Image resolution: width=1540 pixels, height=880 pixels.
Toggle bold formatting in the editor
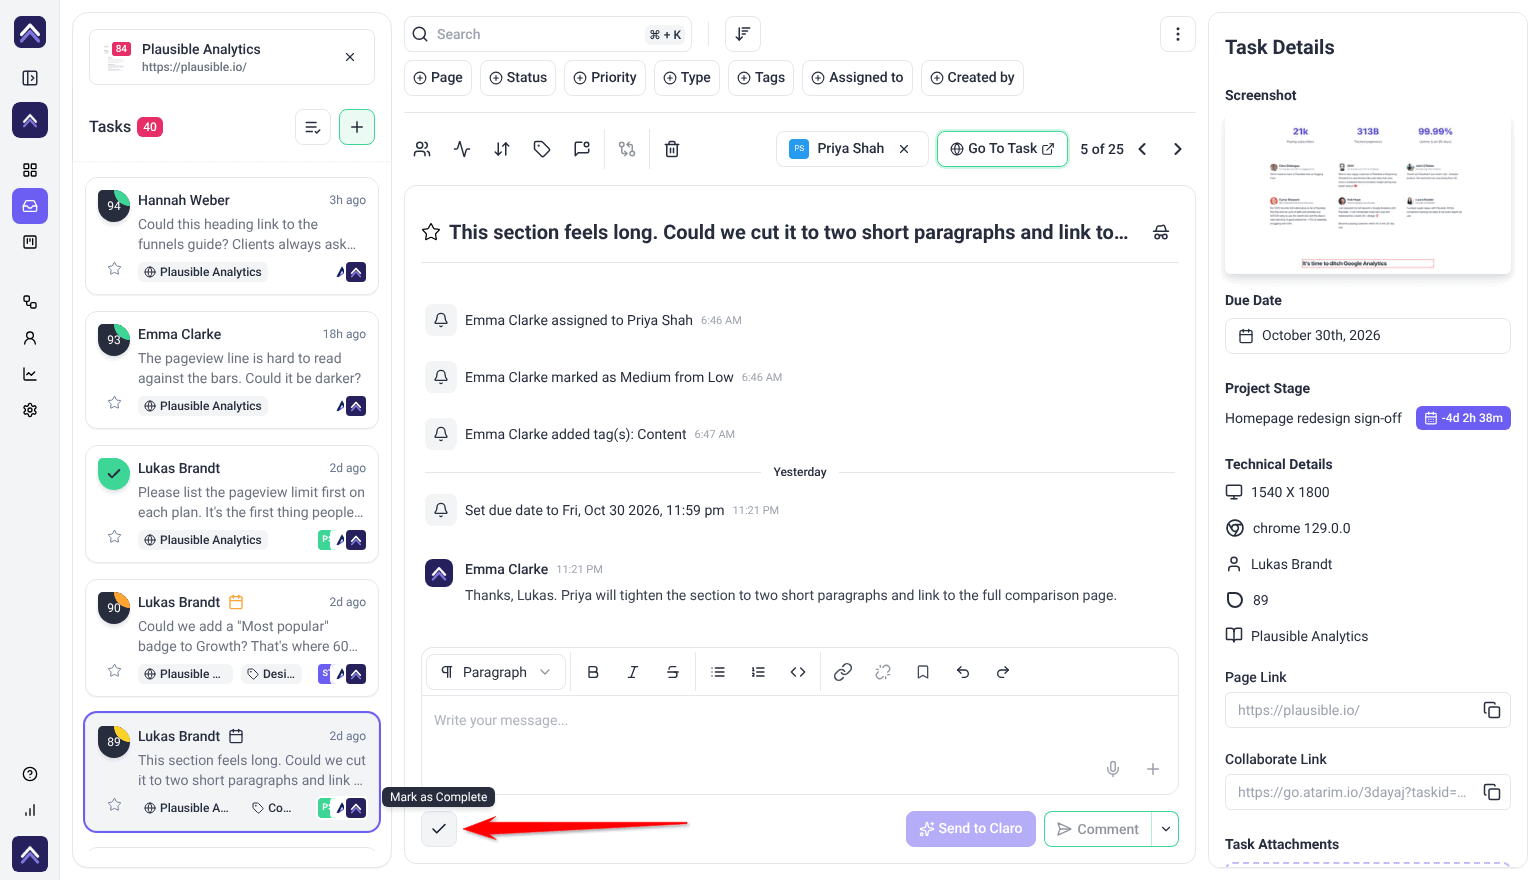pos(593,672)
